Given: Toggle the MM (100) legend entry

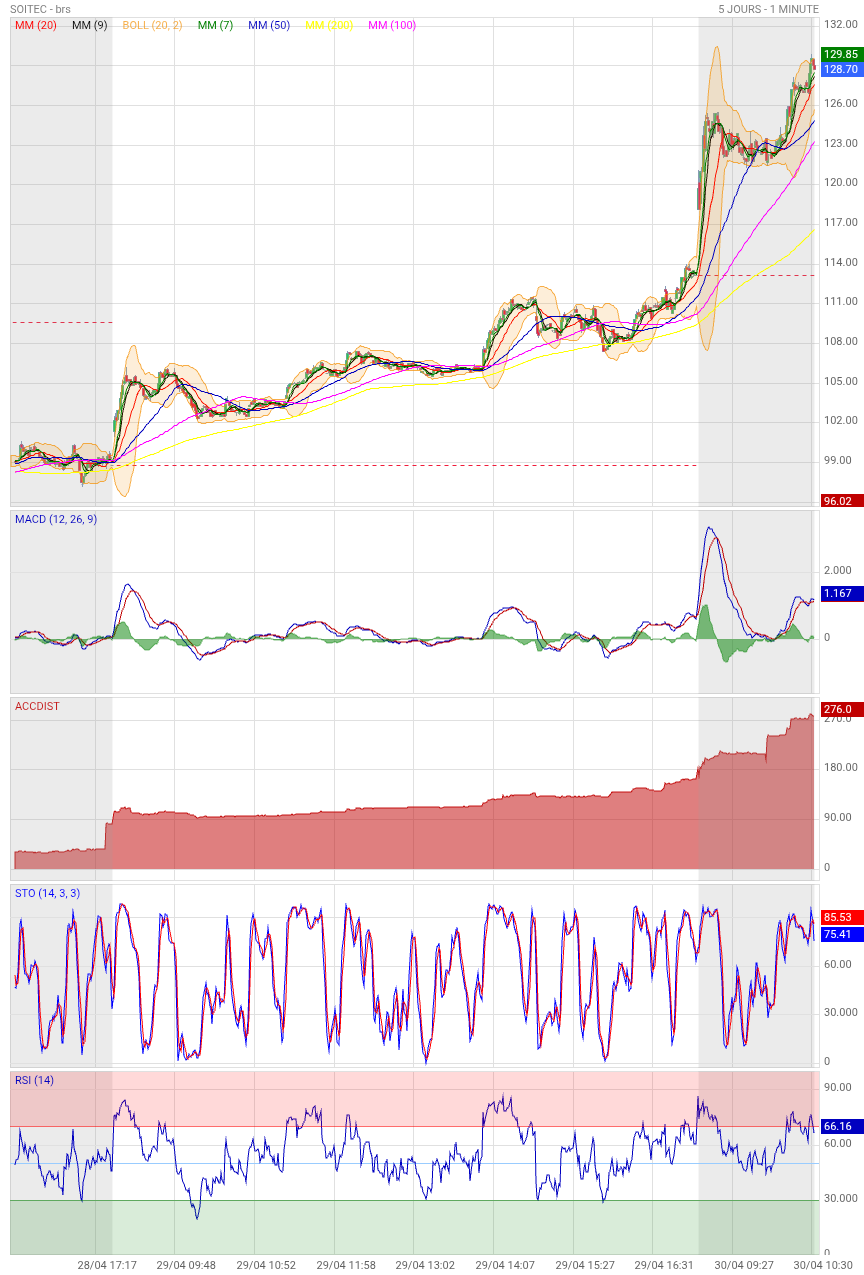Looking at the screenshot, I should click(x=392, y=25).
